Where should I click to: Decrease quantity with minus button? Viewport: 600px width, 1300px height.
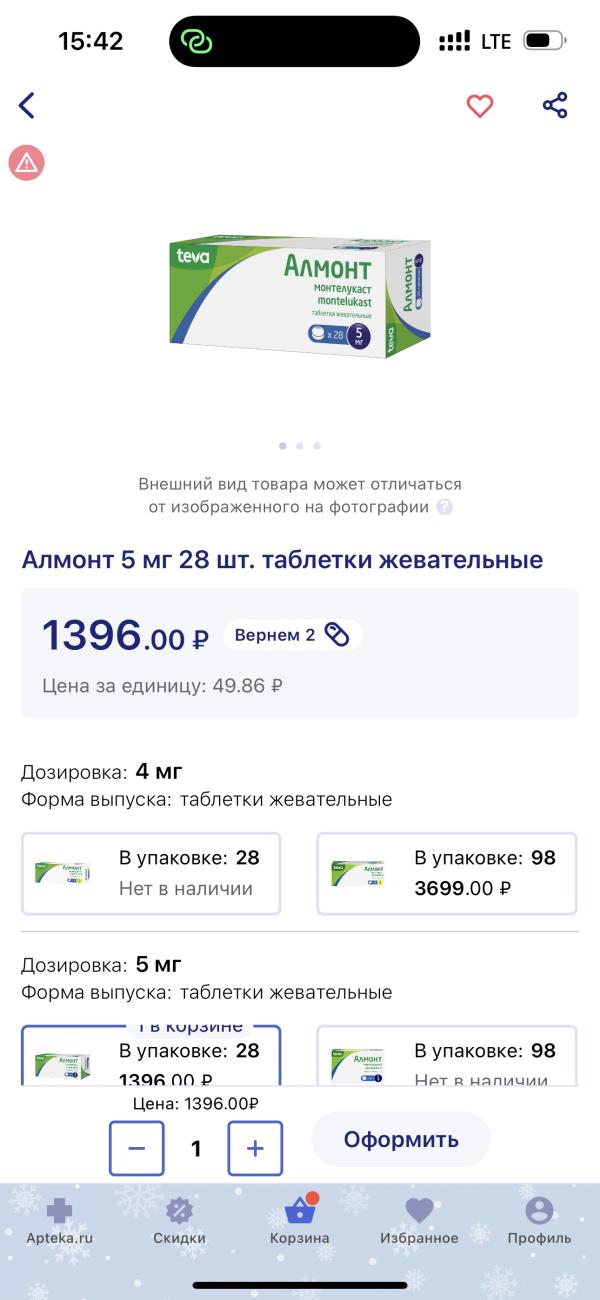click(x=137, y=1148)
